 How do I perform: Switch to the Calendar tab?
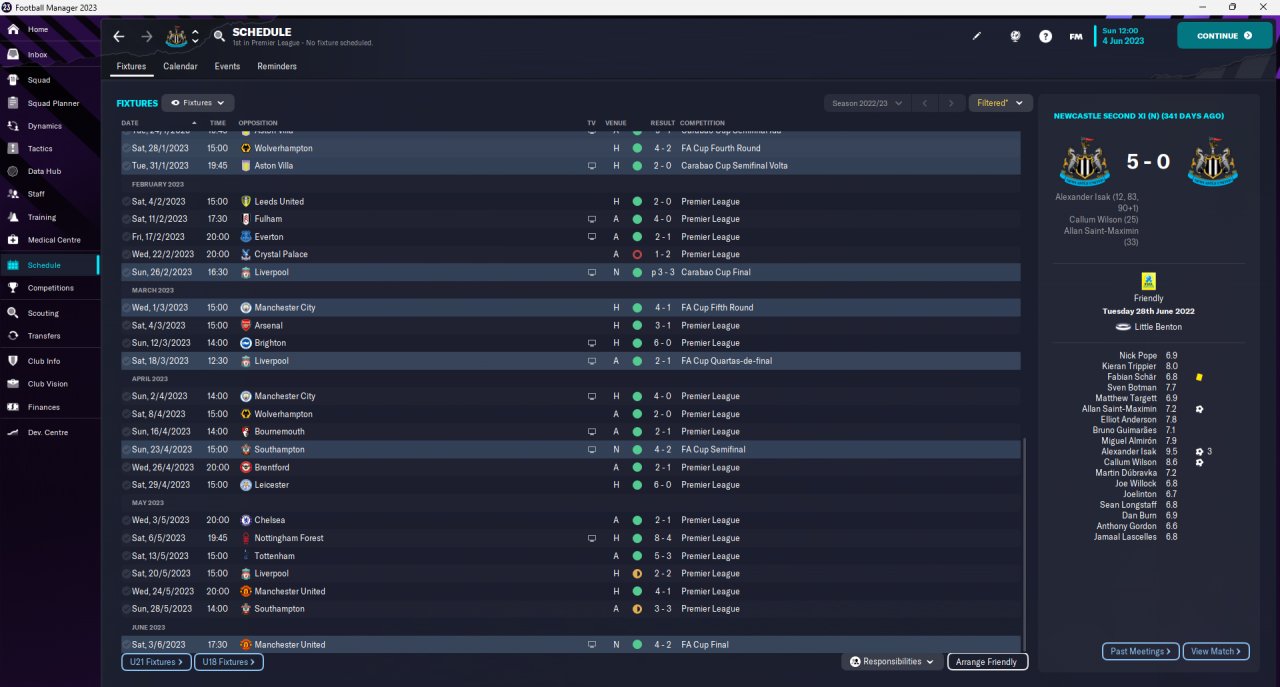[x=180, y=66]
